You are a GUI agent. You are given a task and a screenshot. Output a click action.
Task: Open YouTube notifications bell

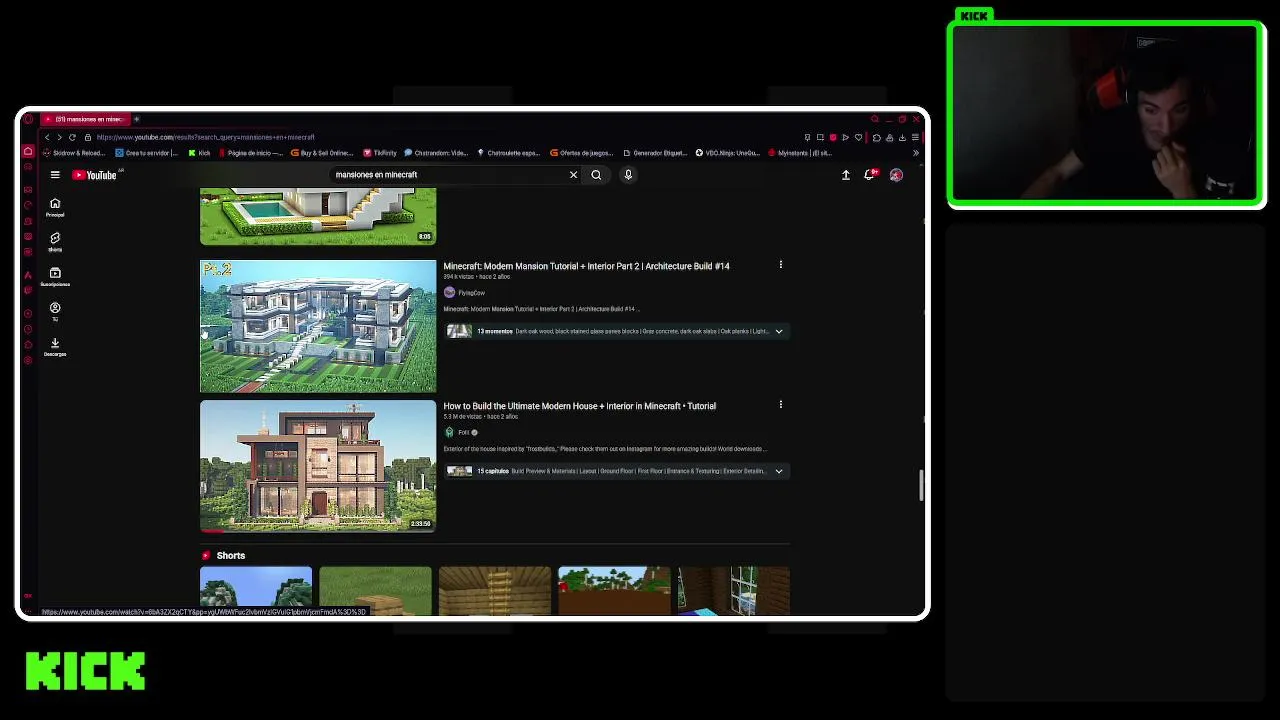point(870,175)
